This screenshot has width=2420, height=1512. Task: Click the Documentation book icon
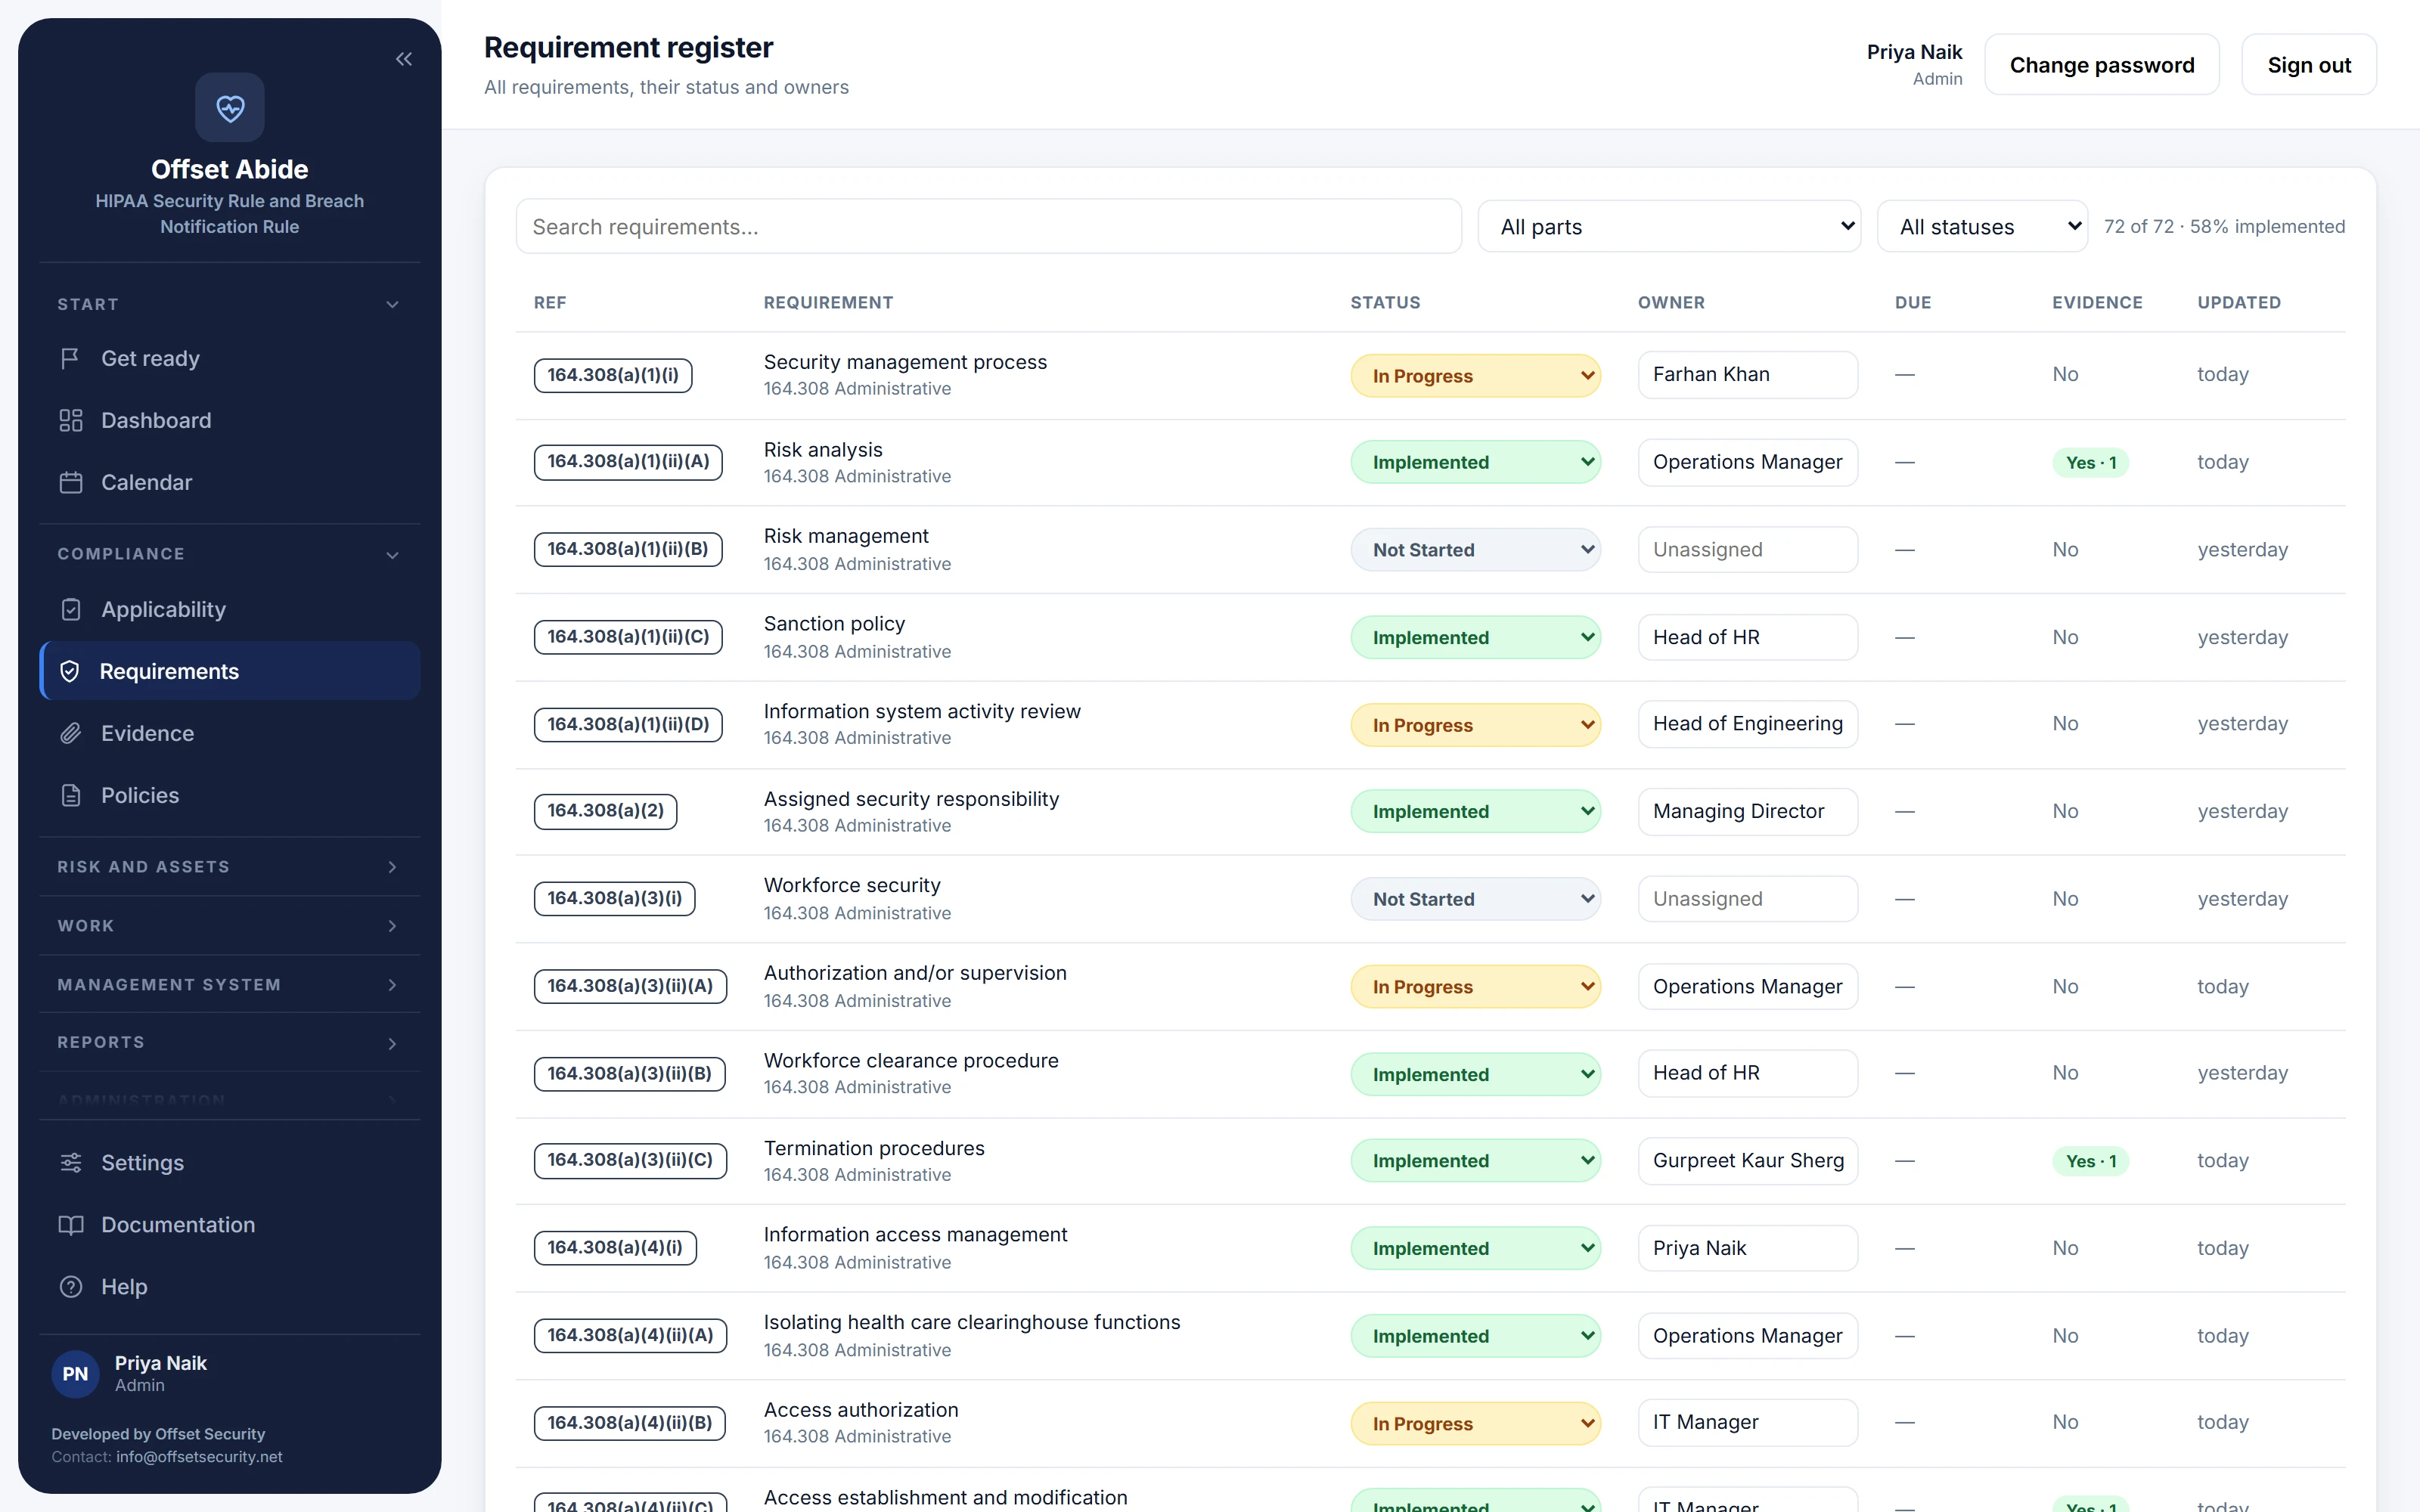coord(70,1224)
